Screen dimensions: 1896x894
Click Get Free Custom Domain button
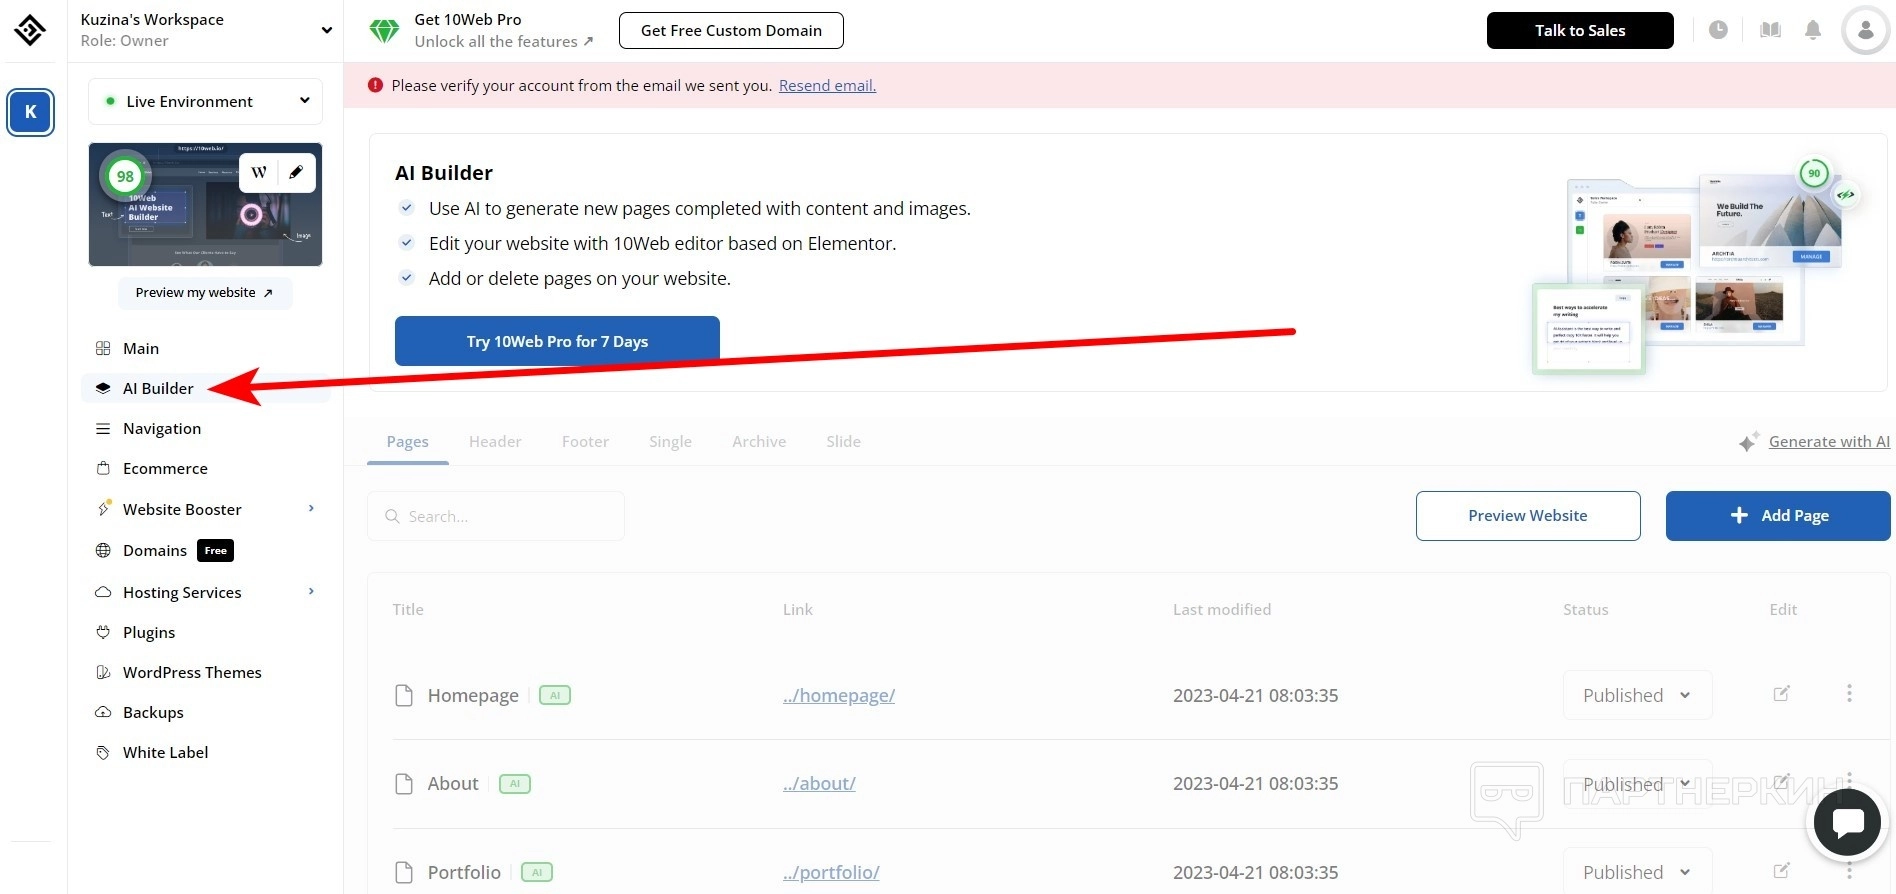pyautogui.click(x=731, y=30)
